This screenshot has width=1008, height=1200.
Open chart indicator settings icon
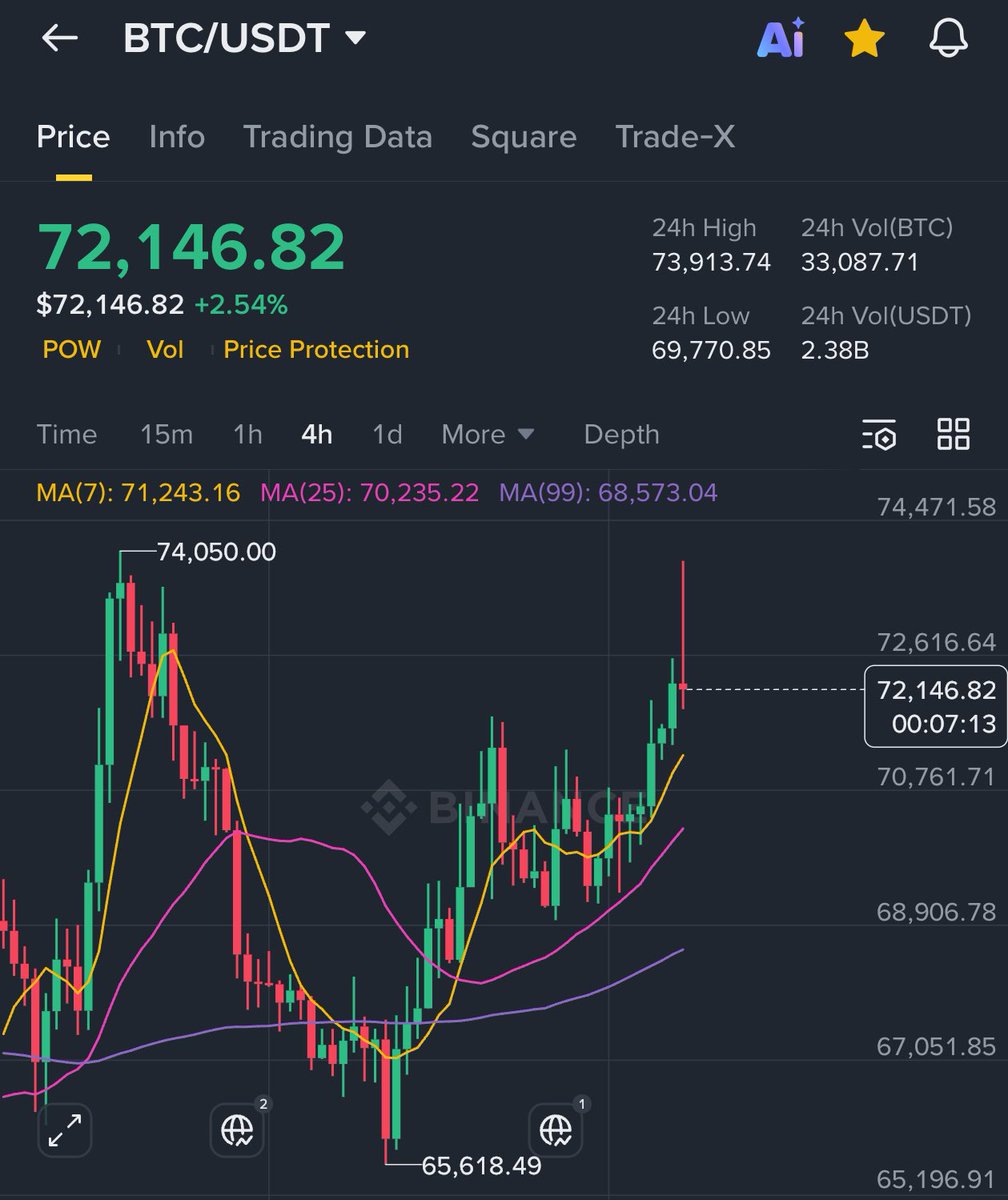[x=879, y=434]
